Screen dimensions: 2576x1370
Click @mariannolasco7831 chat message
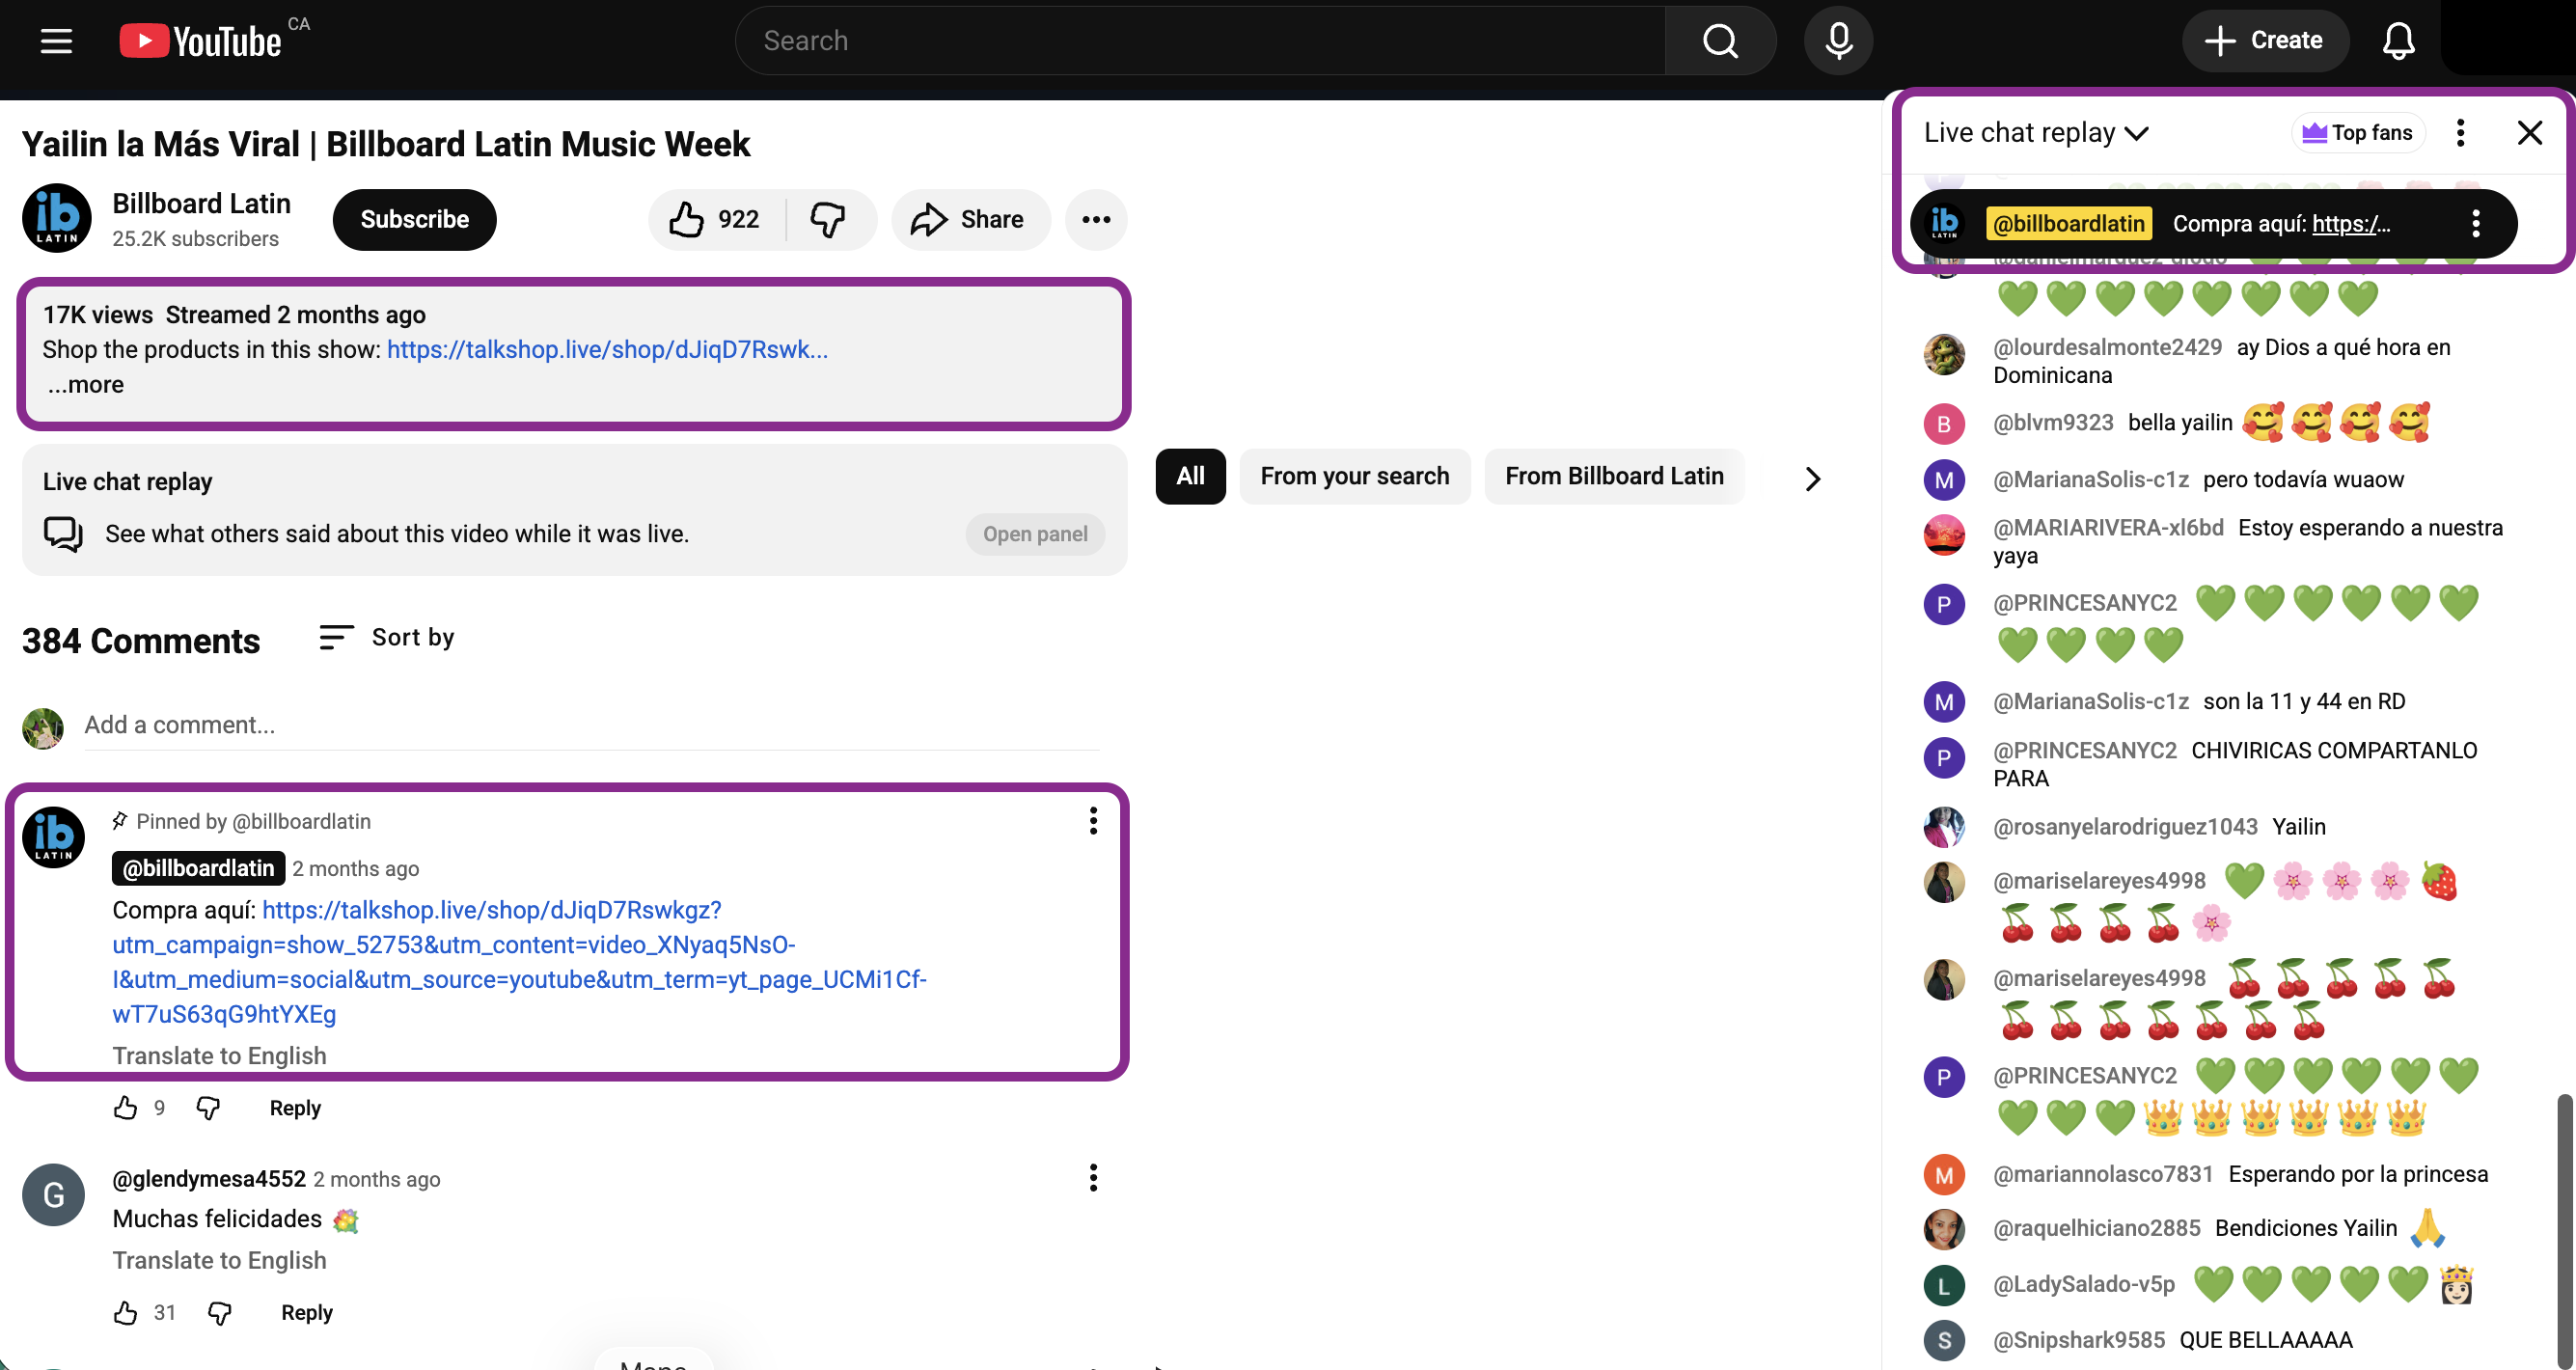click(2358, 1174)
